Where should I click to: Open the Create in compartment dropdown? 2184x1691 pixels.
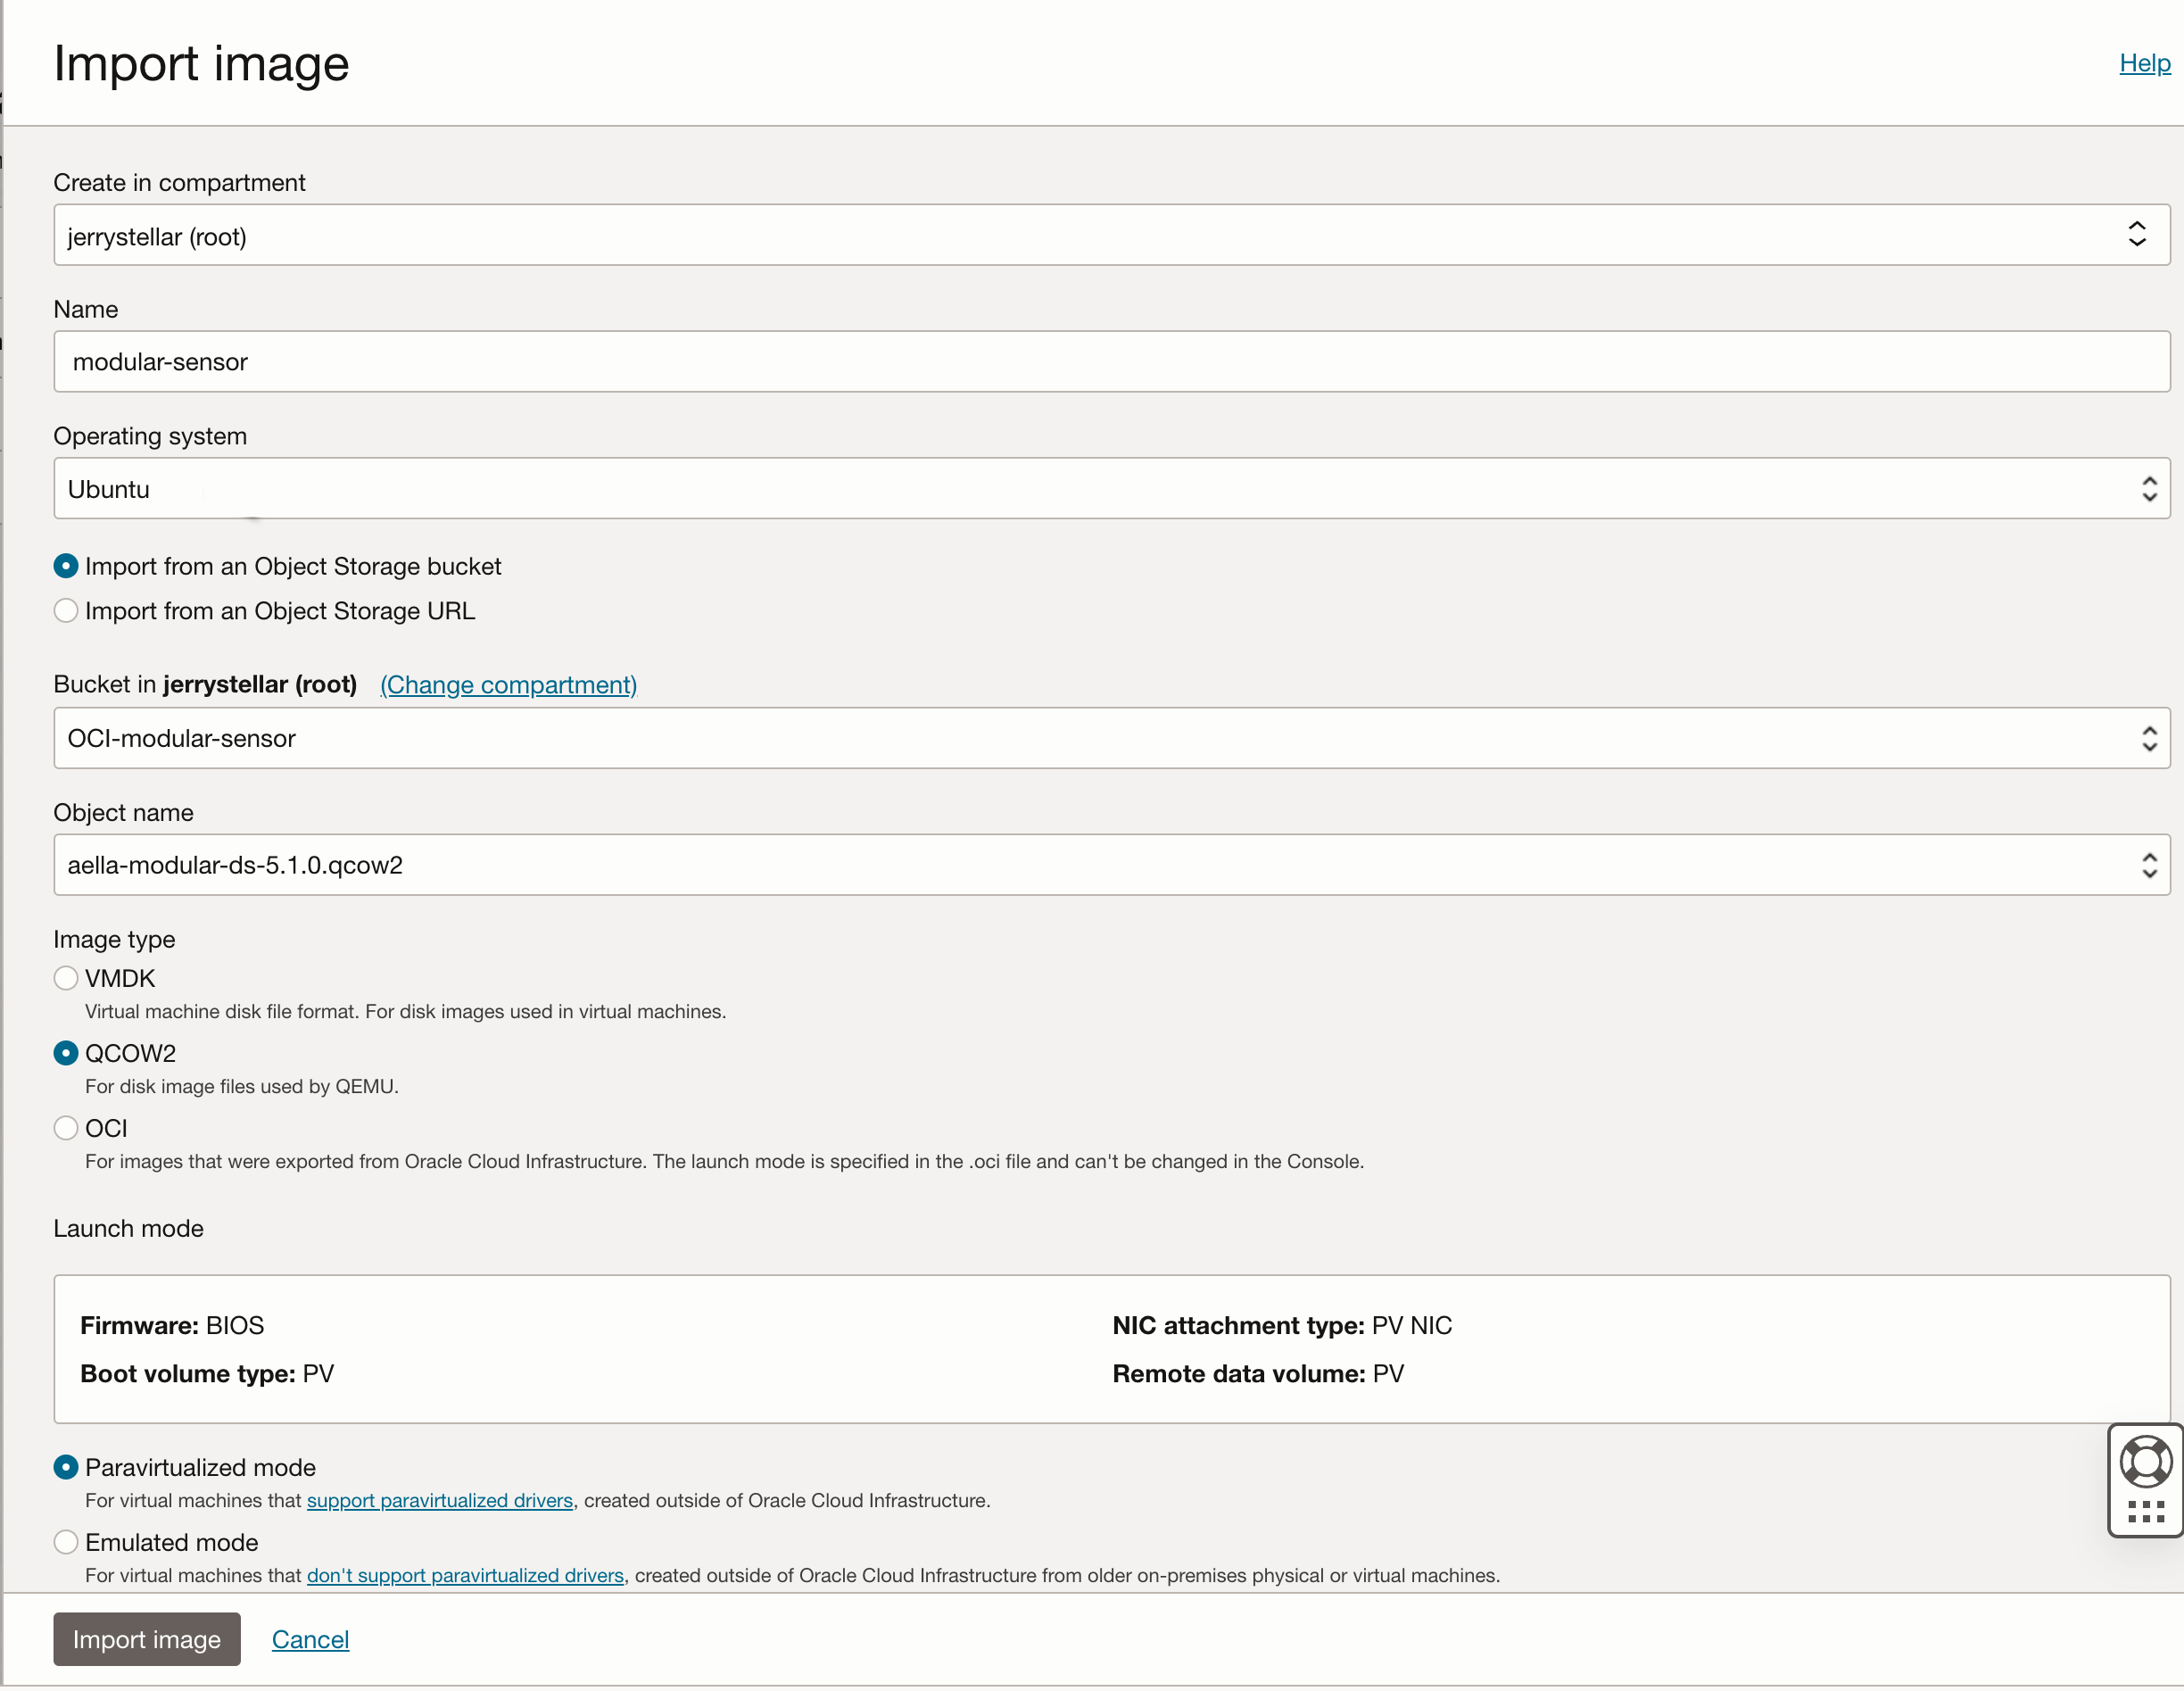coord(1110,236)
